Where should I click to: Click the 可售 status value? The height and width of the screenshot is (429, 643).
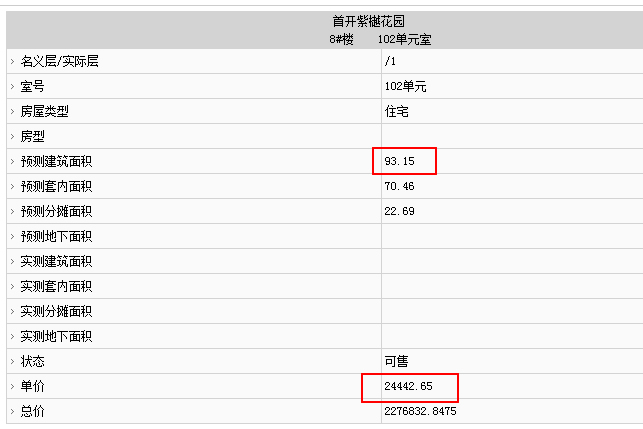397,361
